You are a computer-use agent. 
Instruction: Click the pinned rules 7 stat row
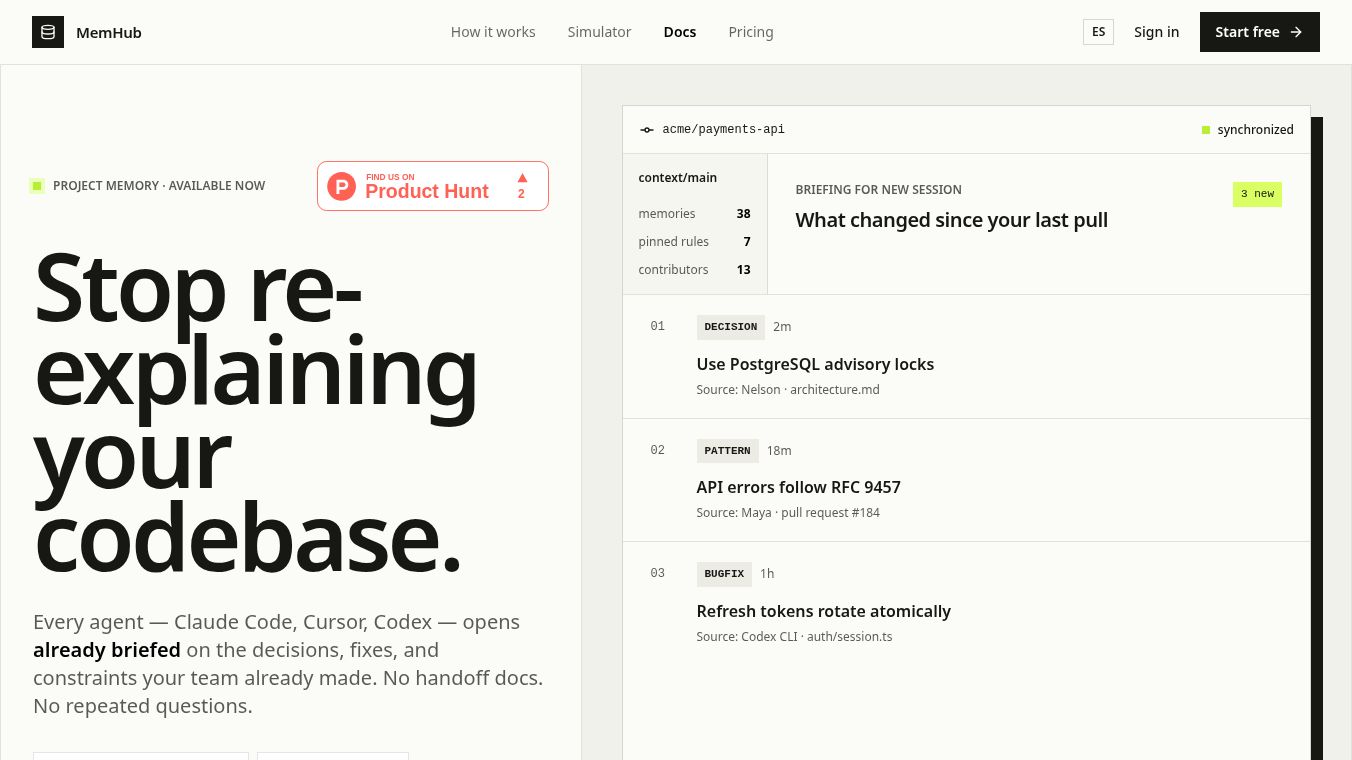point(695,242)
